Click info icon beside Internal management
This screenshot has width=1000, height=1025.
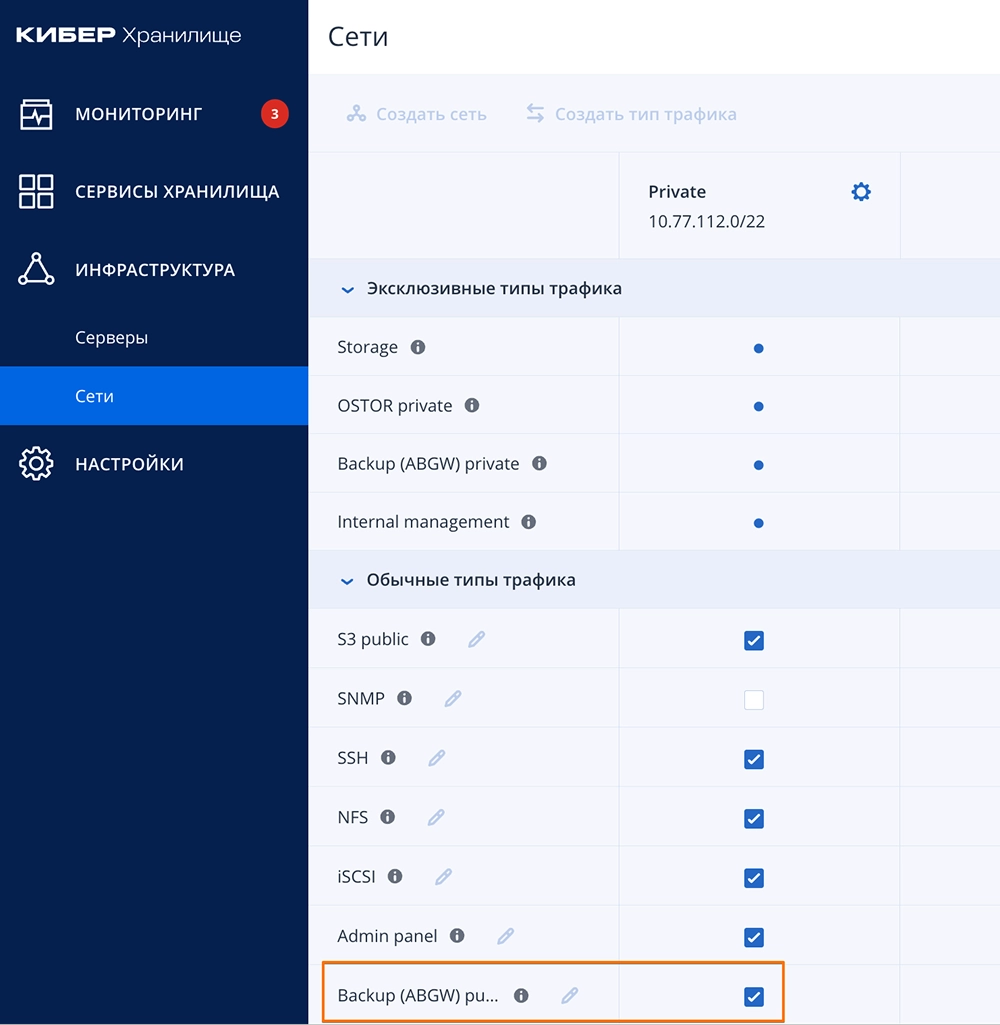[529, 522]
